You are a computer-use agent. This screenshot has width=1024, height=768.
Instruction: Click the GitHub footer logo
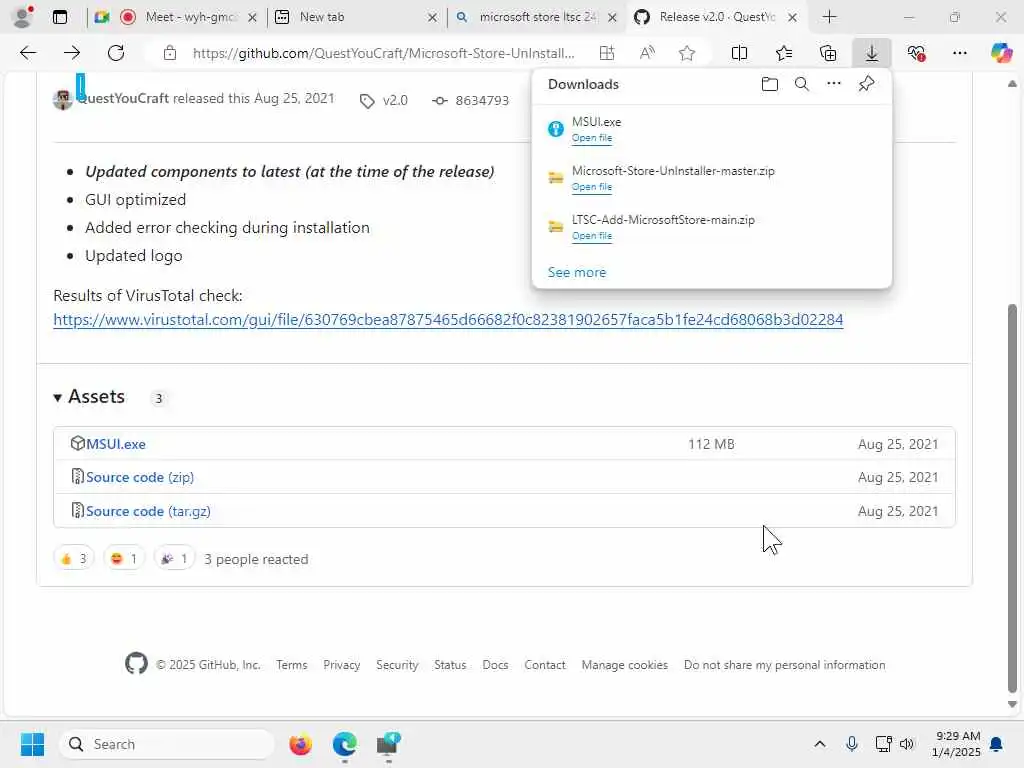click(136, 664)
